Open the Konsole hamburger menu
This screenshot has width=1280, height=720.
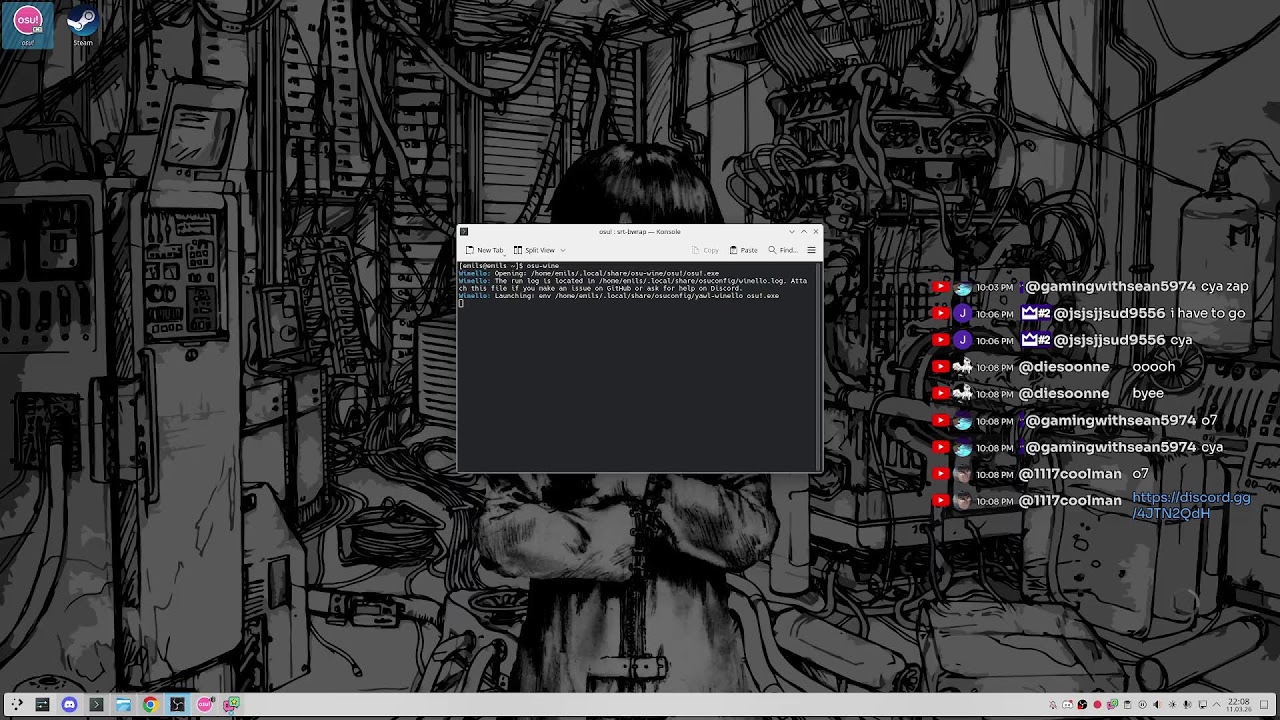pyautogui.click(x=812, y=250)
